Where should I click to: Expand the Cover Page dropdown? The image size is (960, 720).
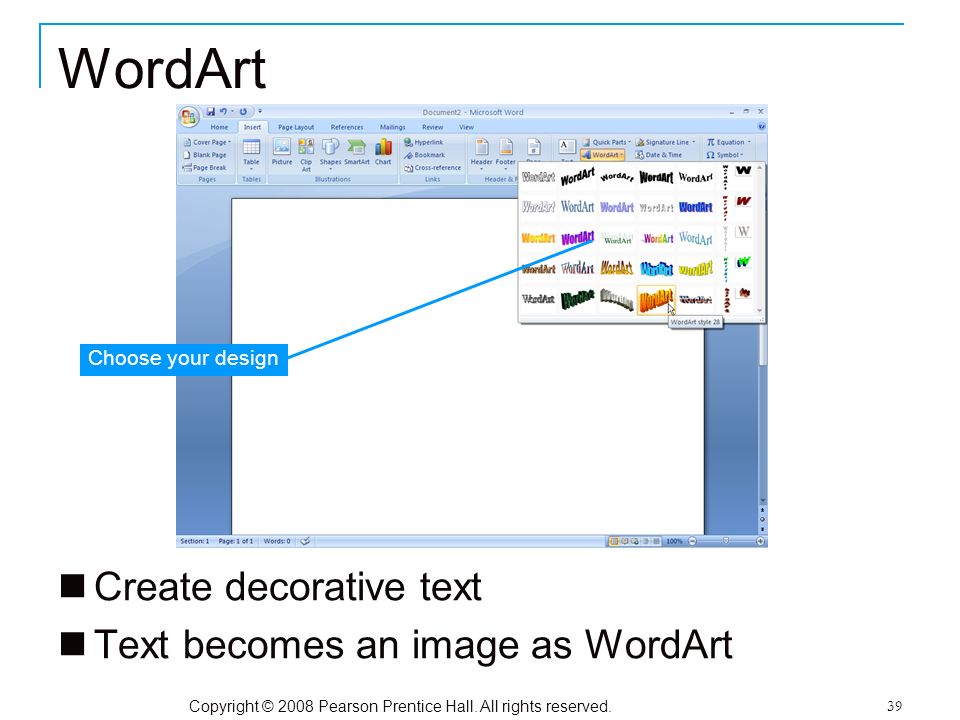click(208, 142)
